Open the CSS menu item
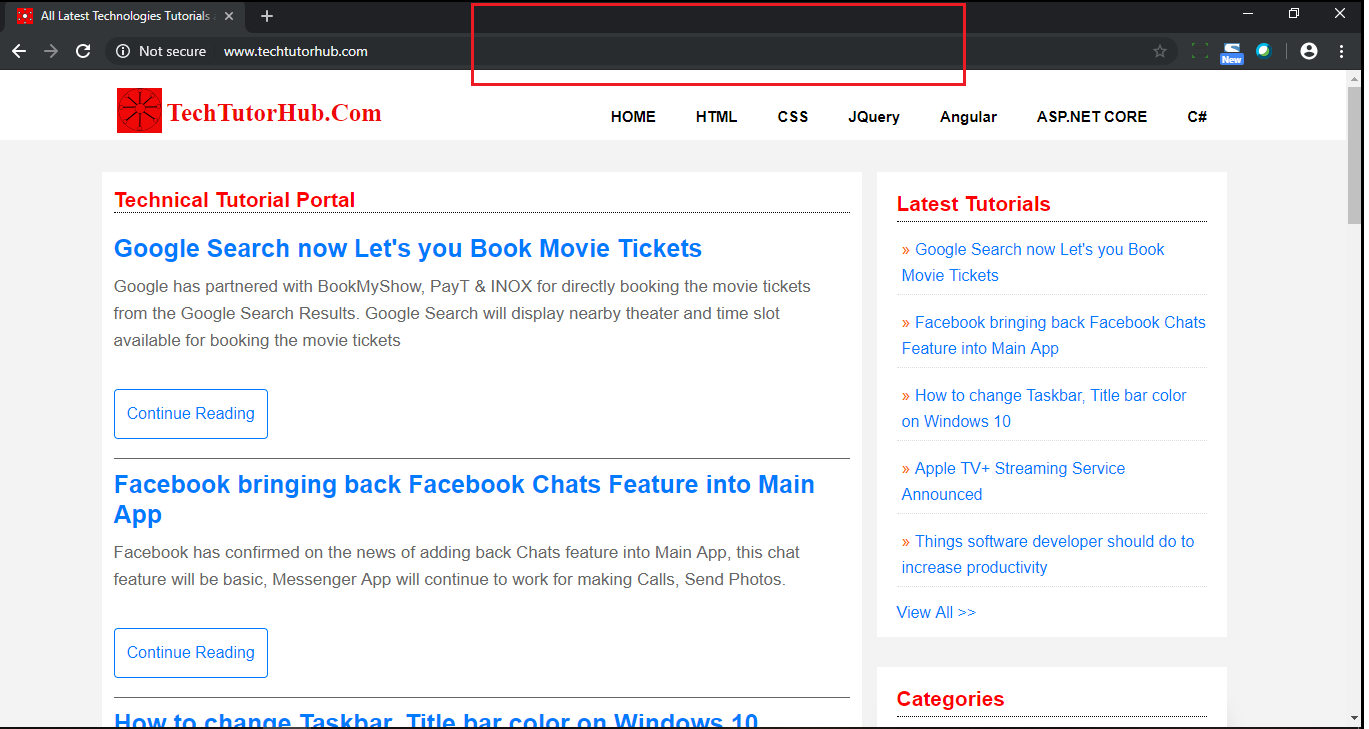Image resolution: width=1369 pixels, height=729 pixels. coord(793,117)
